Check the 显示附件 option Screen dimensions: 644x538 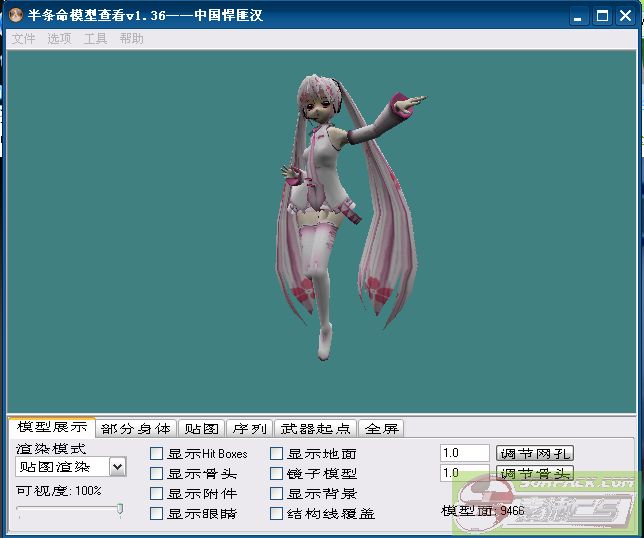[157, 494]
